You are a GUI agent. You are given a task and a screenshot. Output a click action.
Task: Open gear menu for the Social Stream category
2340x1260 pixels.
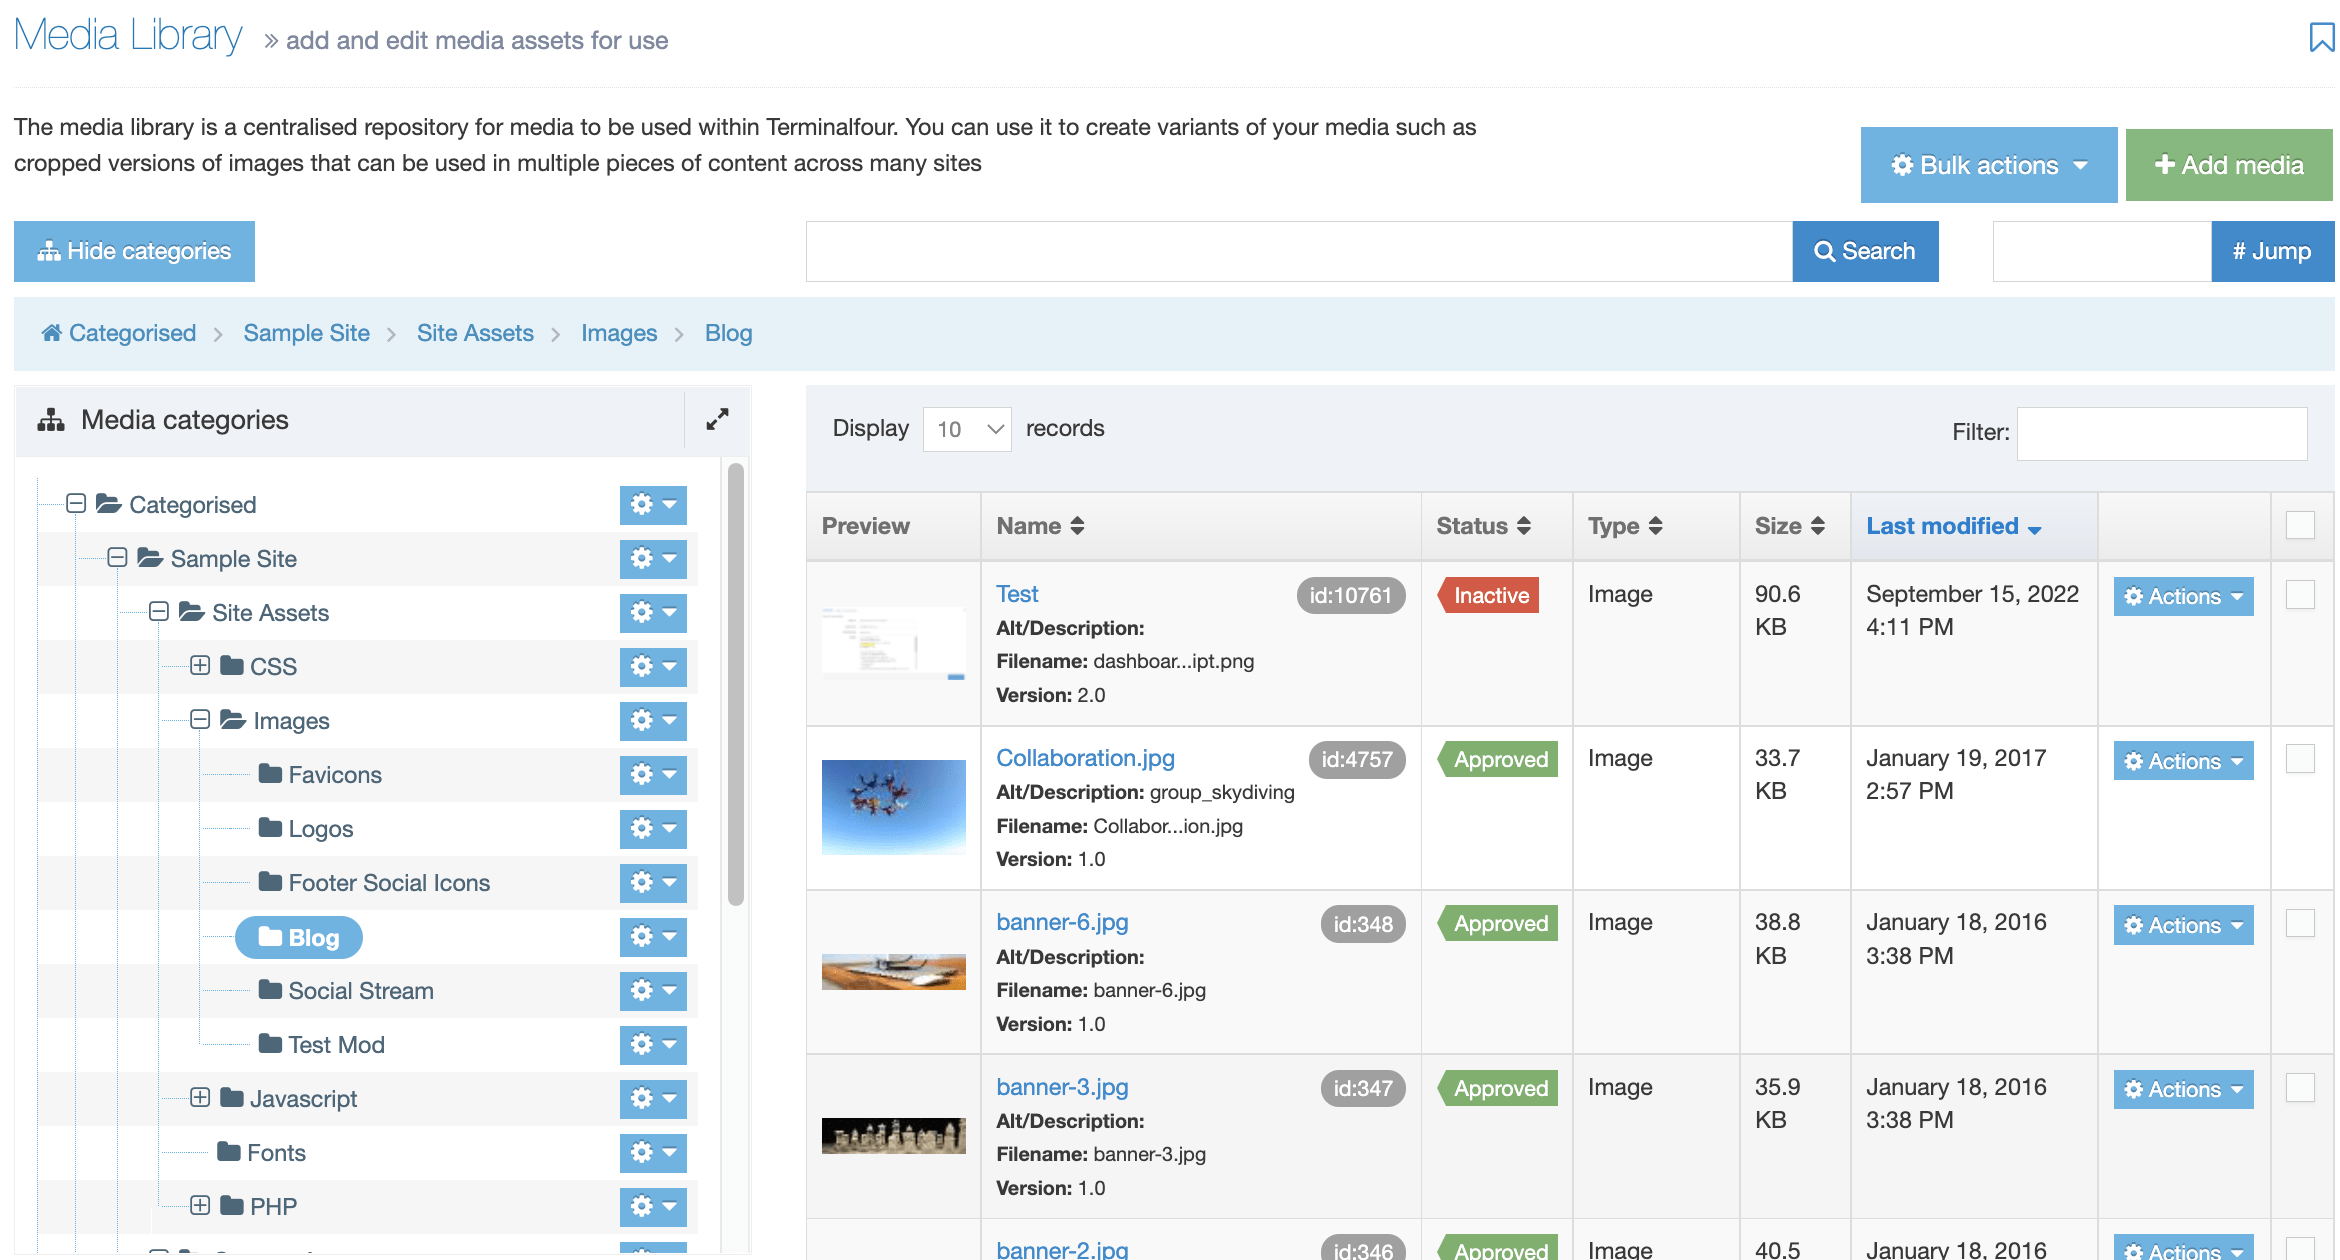[653, 991]
